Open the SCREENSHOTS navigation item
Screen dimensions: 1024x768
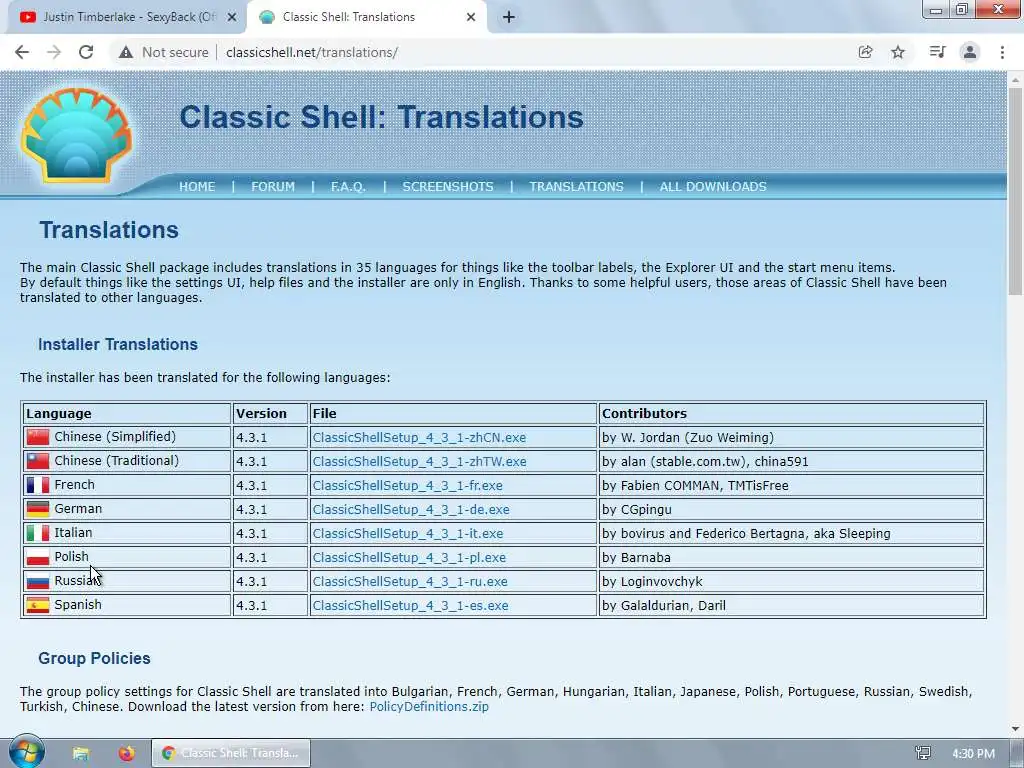448,187
